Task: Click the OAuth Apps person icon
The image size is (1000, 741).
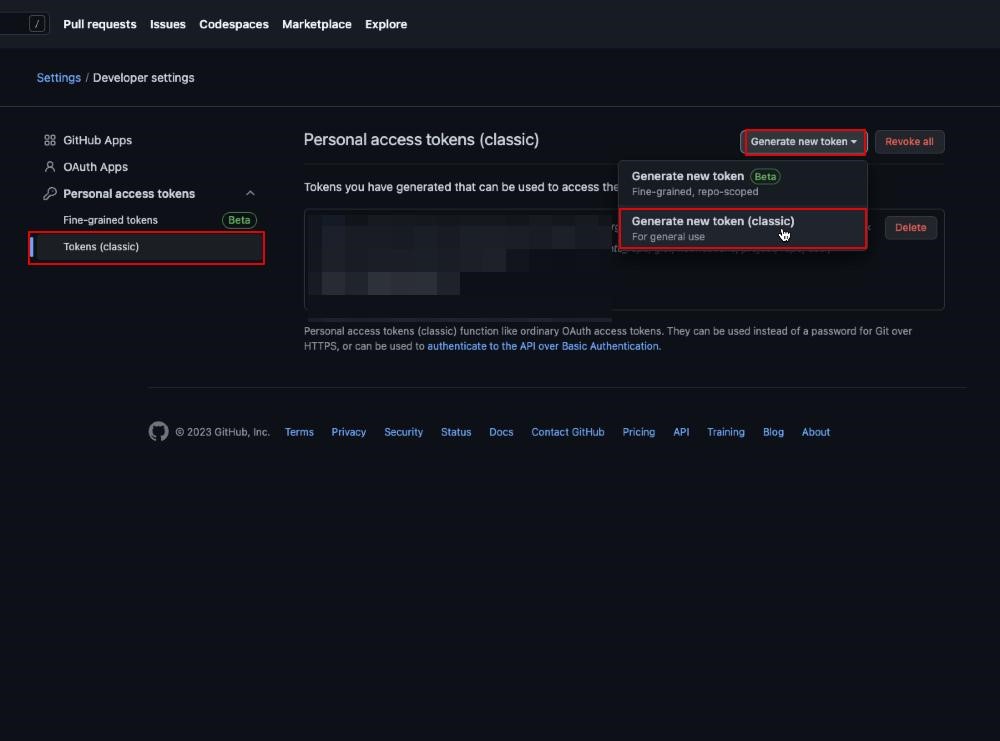Action: (50, 166)
